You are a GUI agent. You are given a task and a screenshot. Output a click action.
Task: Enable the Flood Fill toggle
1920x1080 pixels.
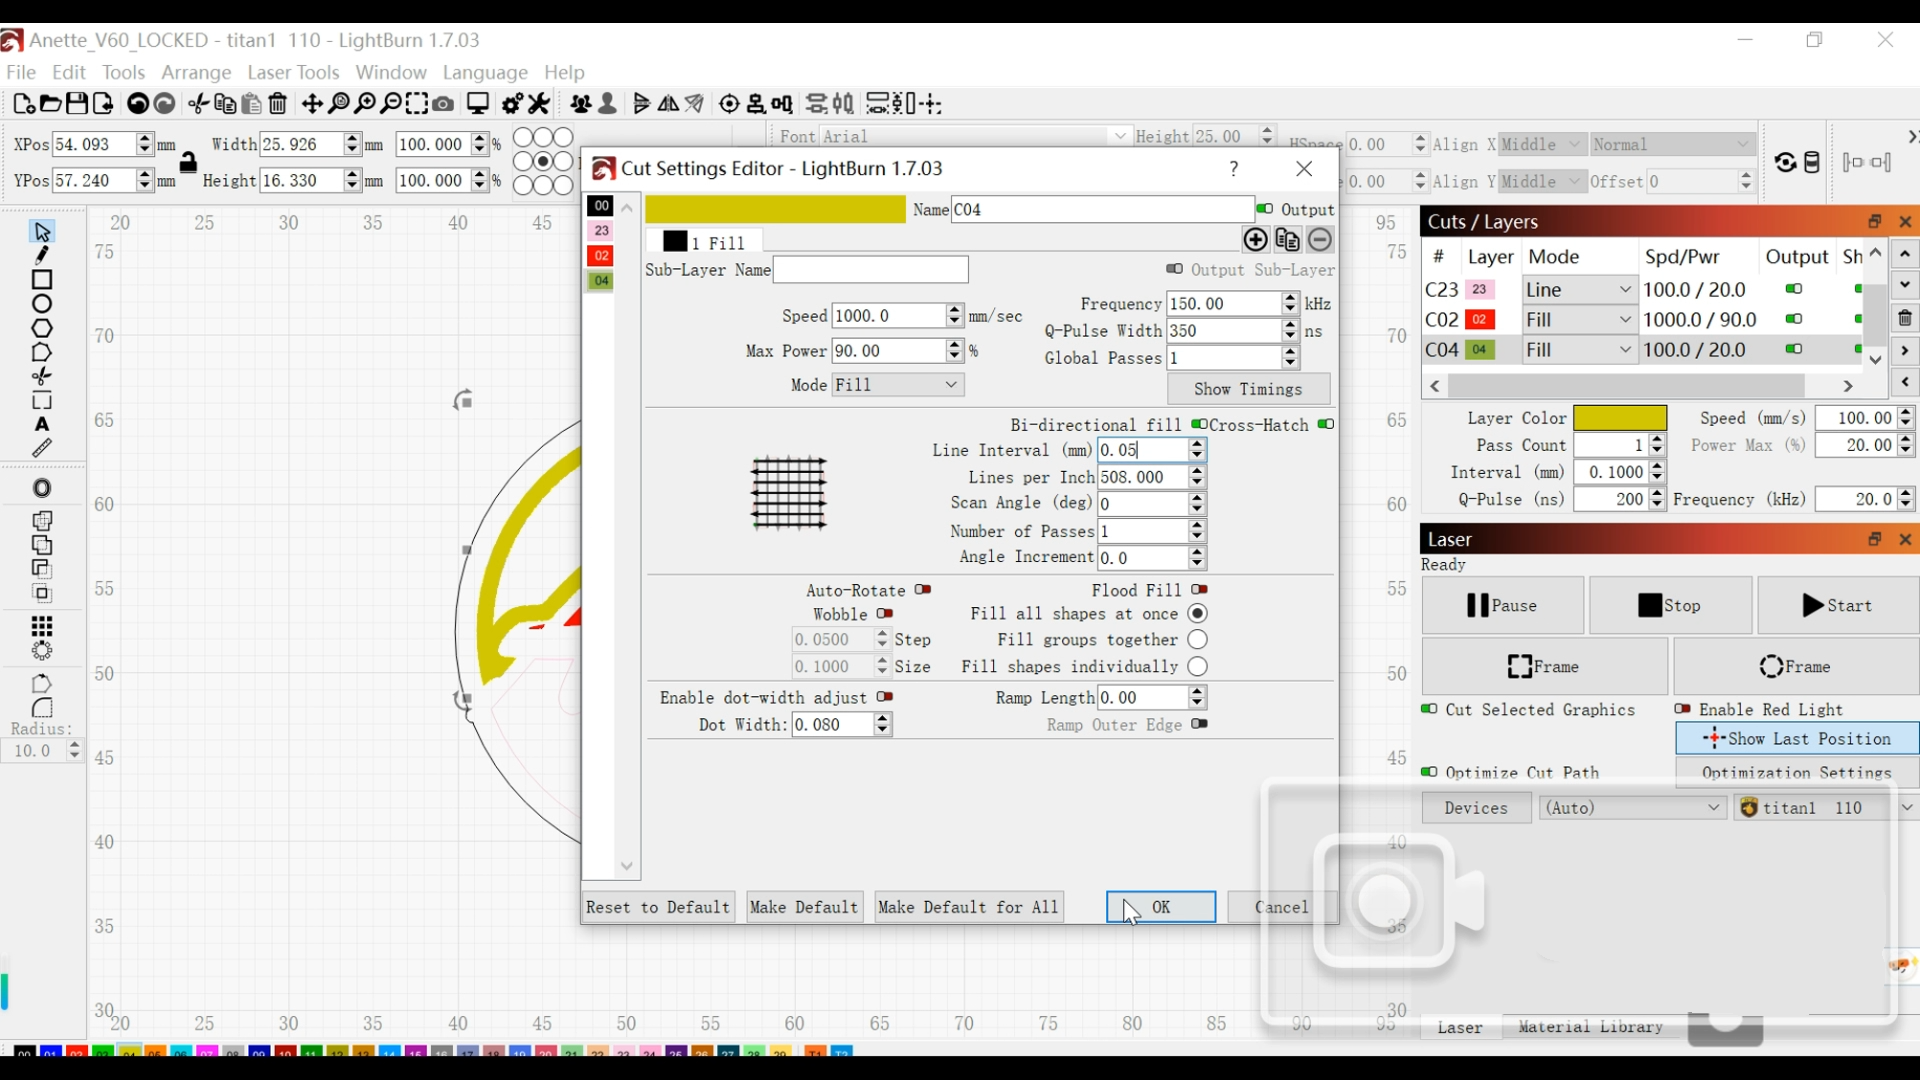tap(1200, 590)
